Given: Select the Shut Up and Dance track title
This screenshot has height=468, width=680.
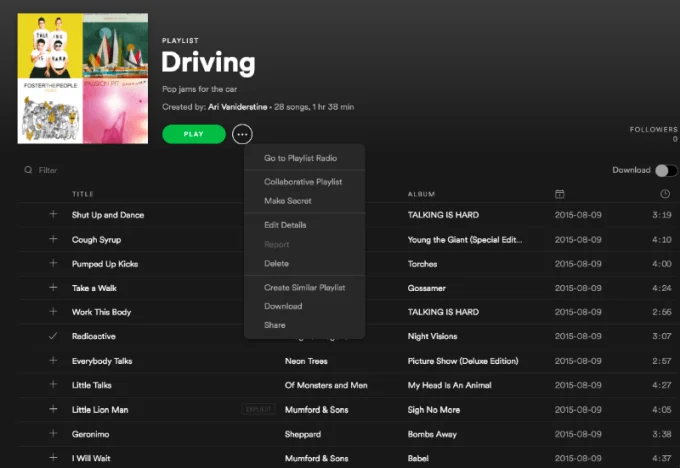Looking at the screenshot, I should [108, 215].
